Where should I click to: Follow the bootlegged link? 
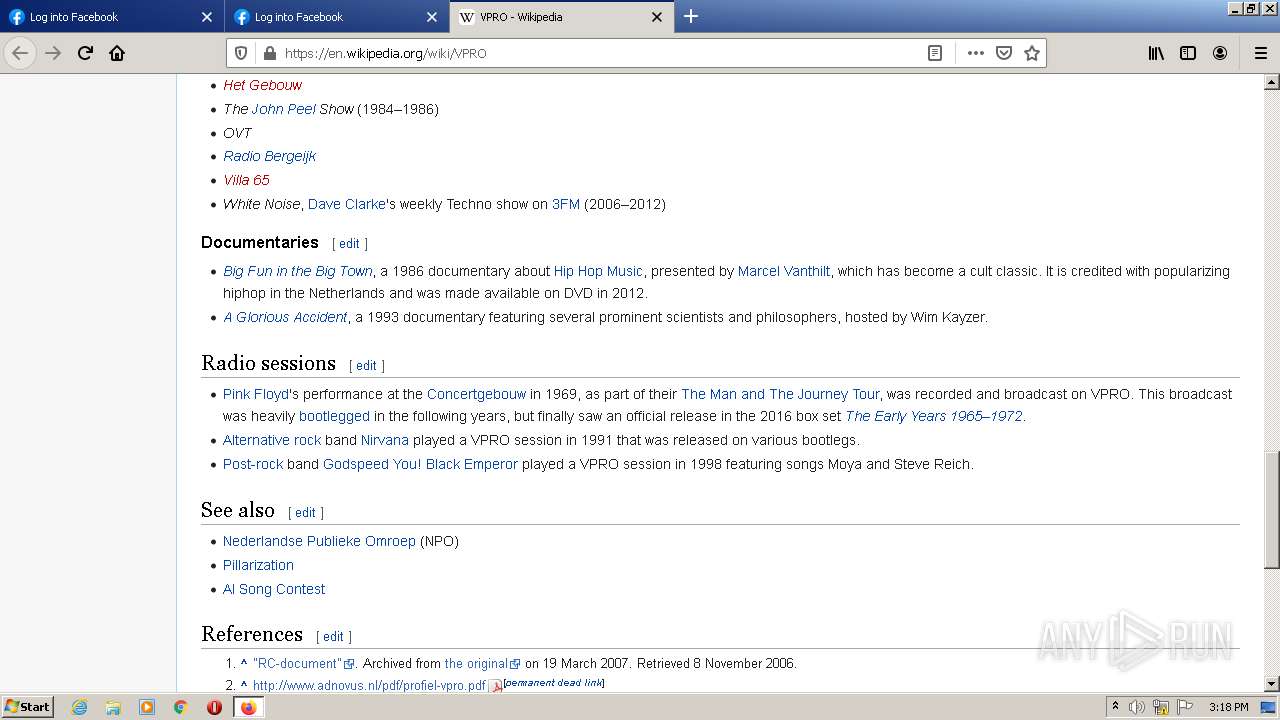pyautogui.click(x=334, y=416)
